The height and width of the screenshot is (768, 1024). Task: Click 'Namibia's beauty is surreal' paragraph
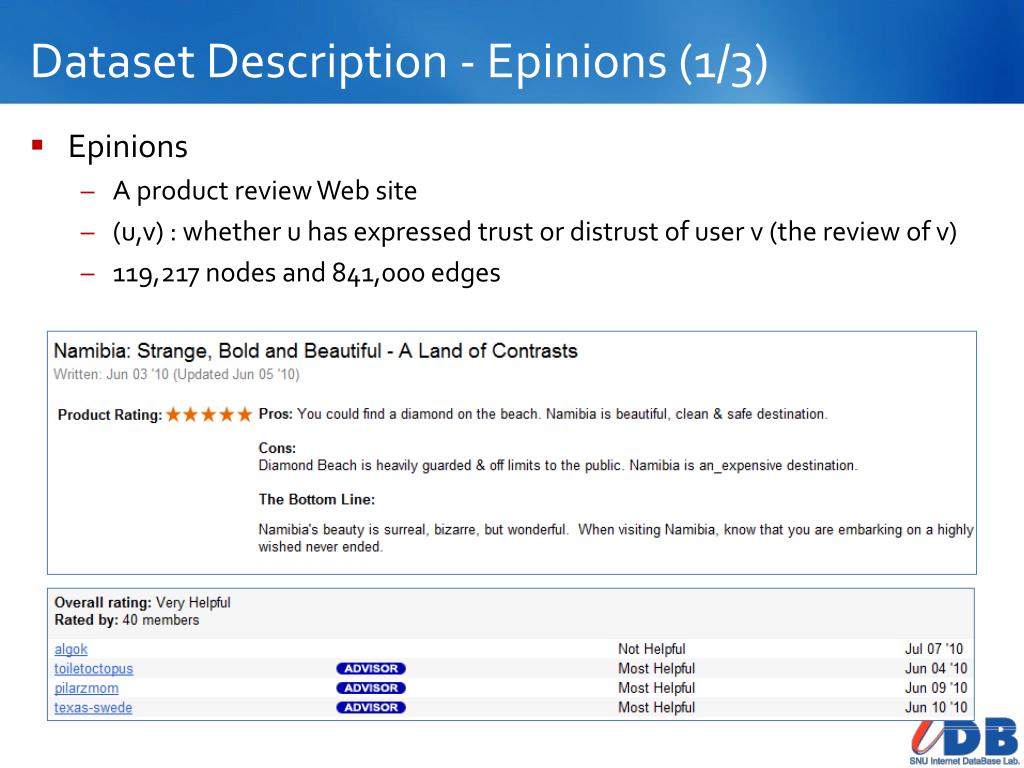(x=616, y=538)
